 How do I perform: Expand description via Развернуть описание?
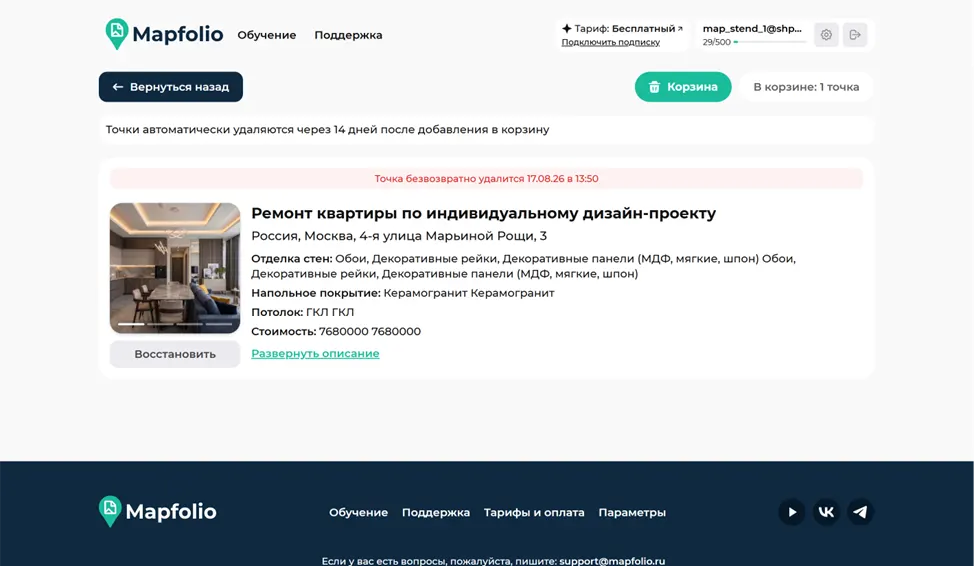(x=315, y=354)
